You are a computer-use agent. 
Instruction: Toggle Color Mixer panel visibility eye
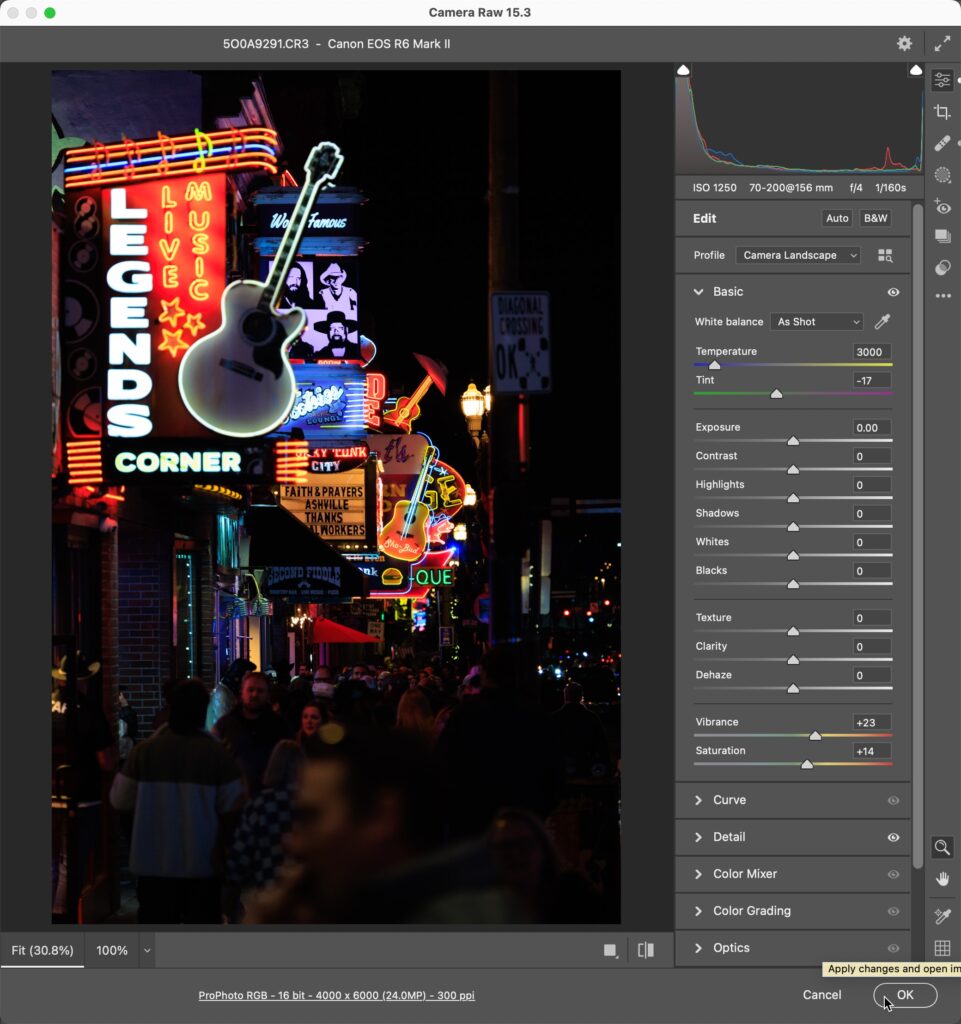(893, 874)
